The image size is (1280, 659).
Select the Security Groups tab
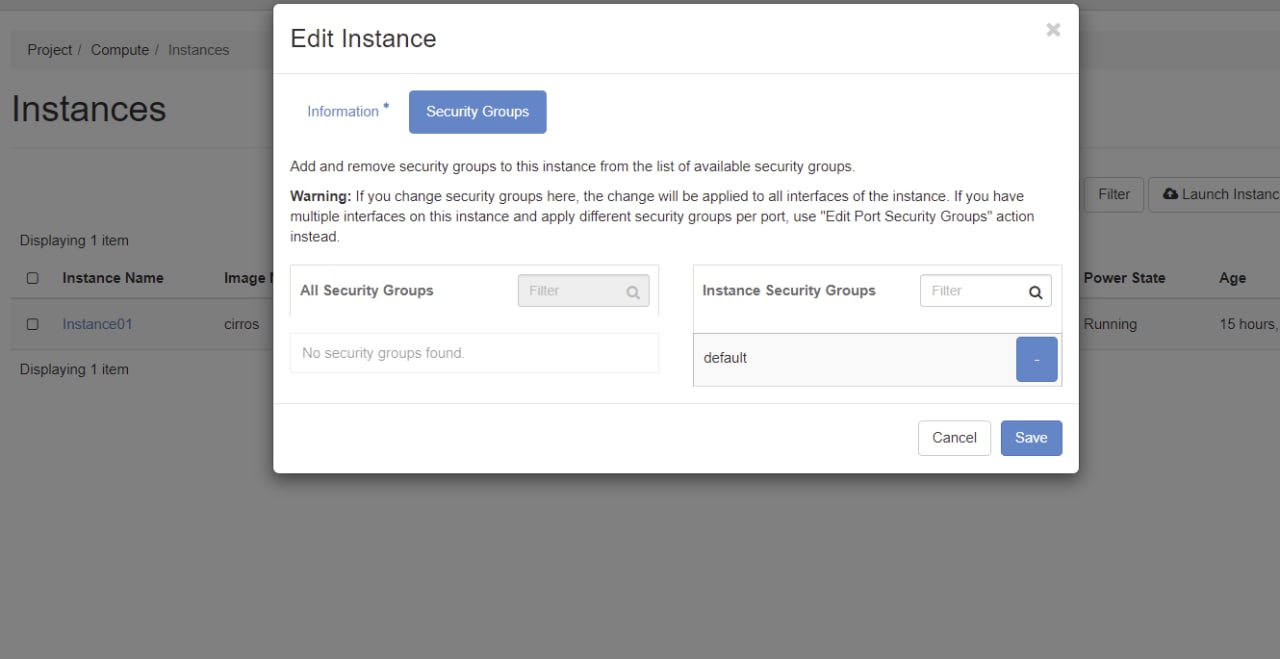pyautogui.click(x=477, y=112)
